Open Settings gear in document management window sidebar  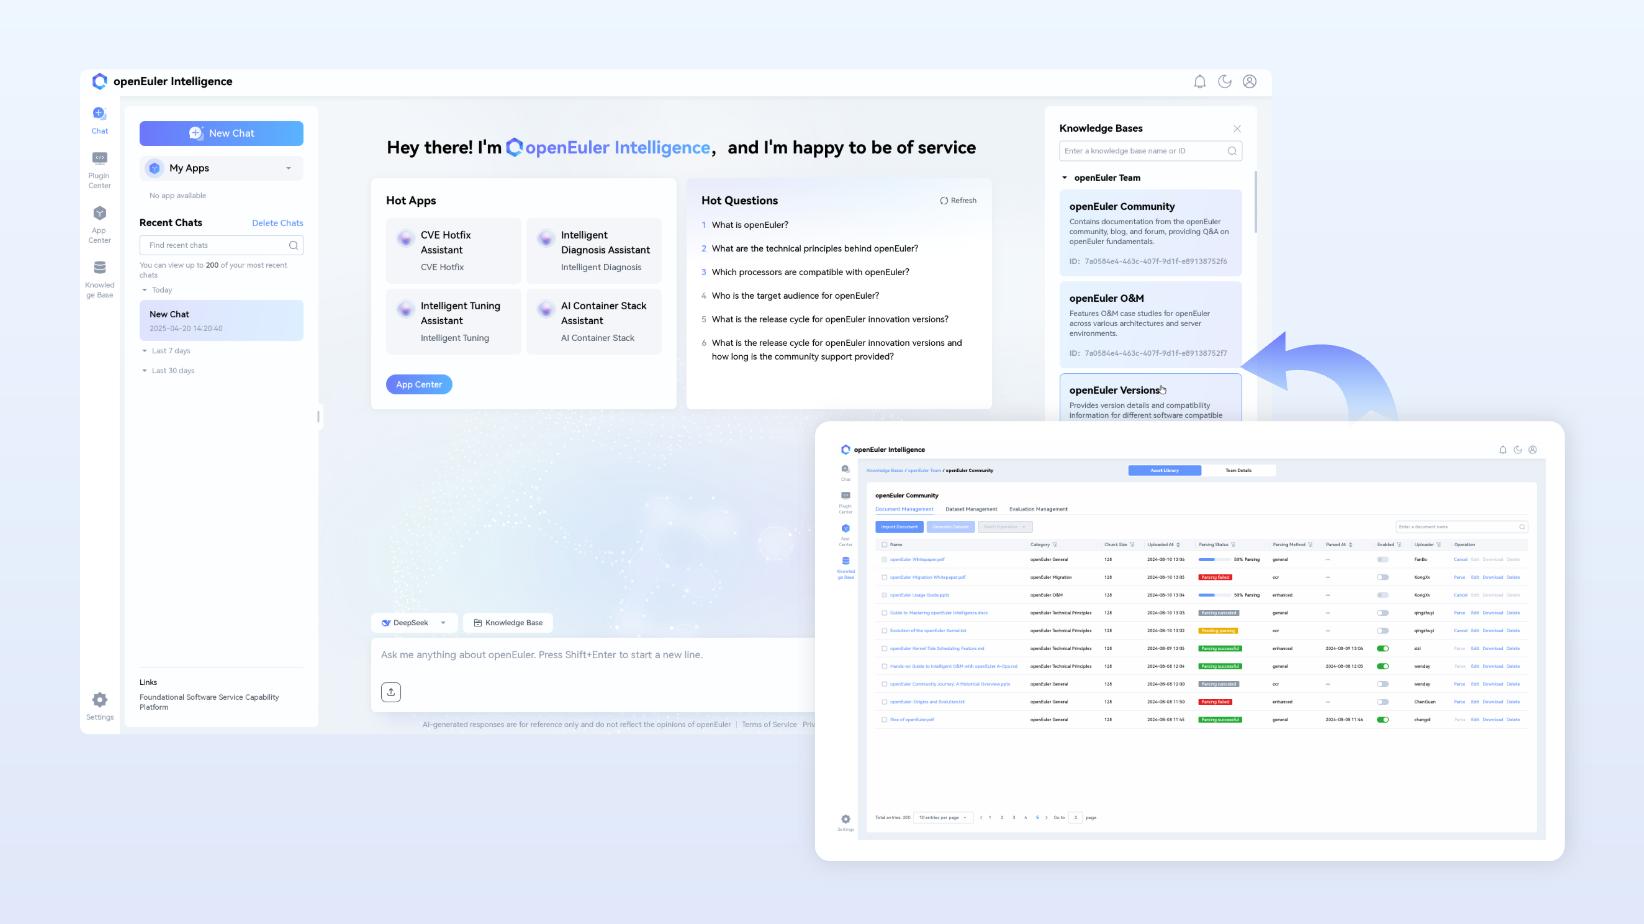[846, 819]
